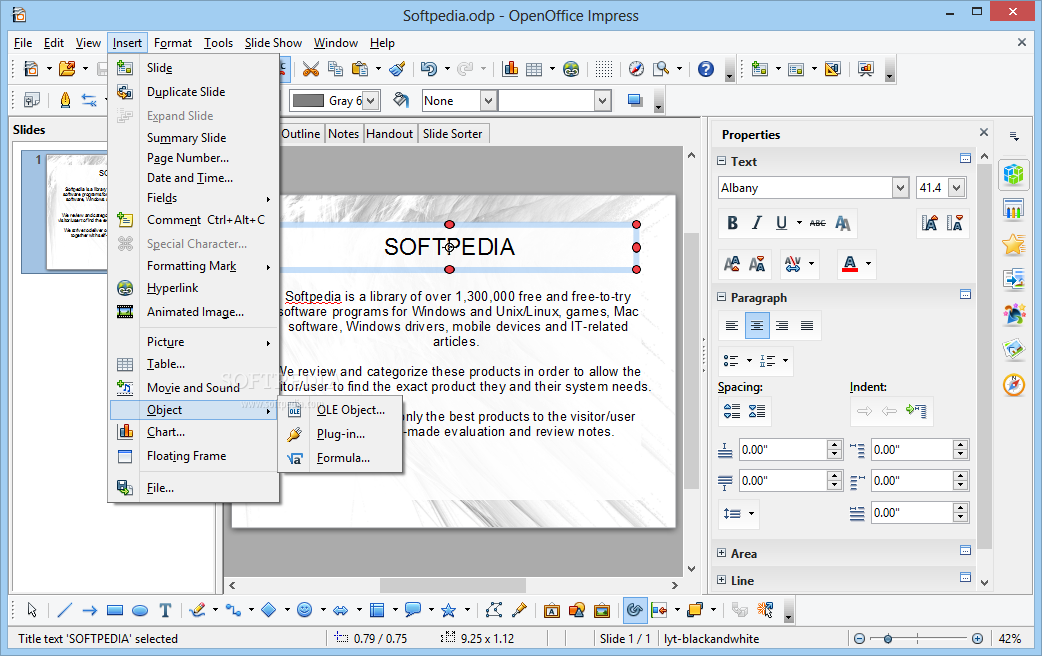Viewport: 1042px width, 656px height.
Task: Set paragraph alignment to center
Action: click(757, 326)
